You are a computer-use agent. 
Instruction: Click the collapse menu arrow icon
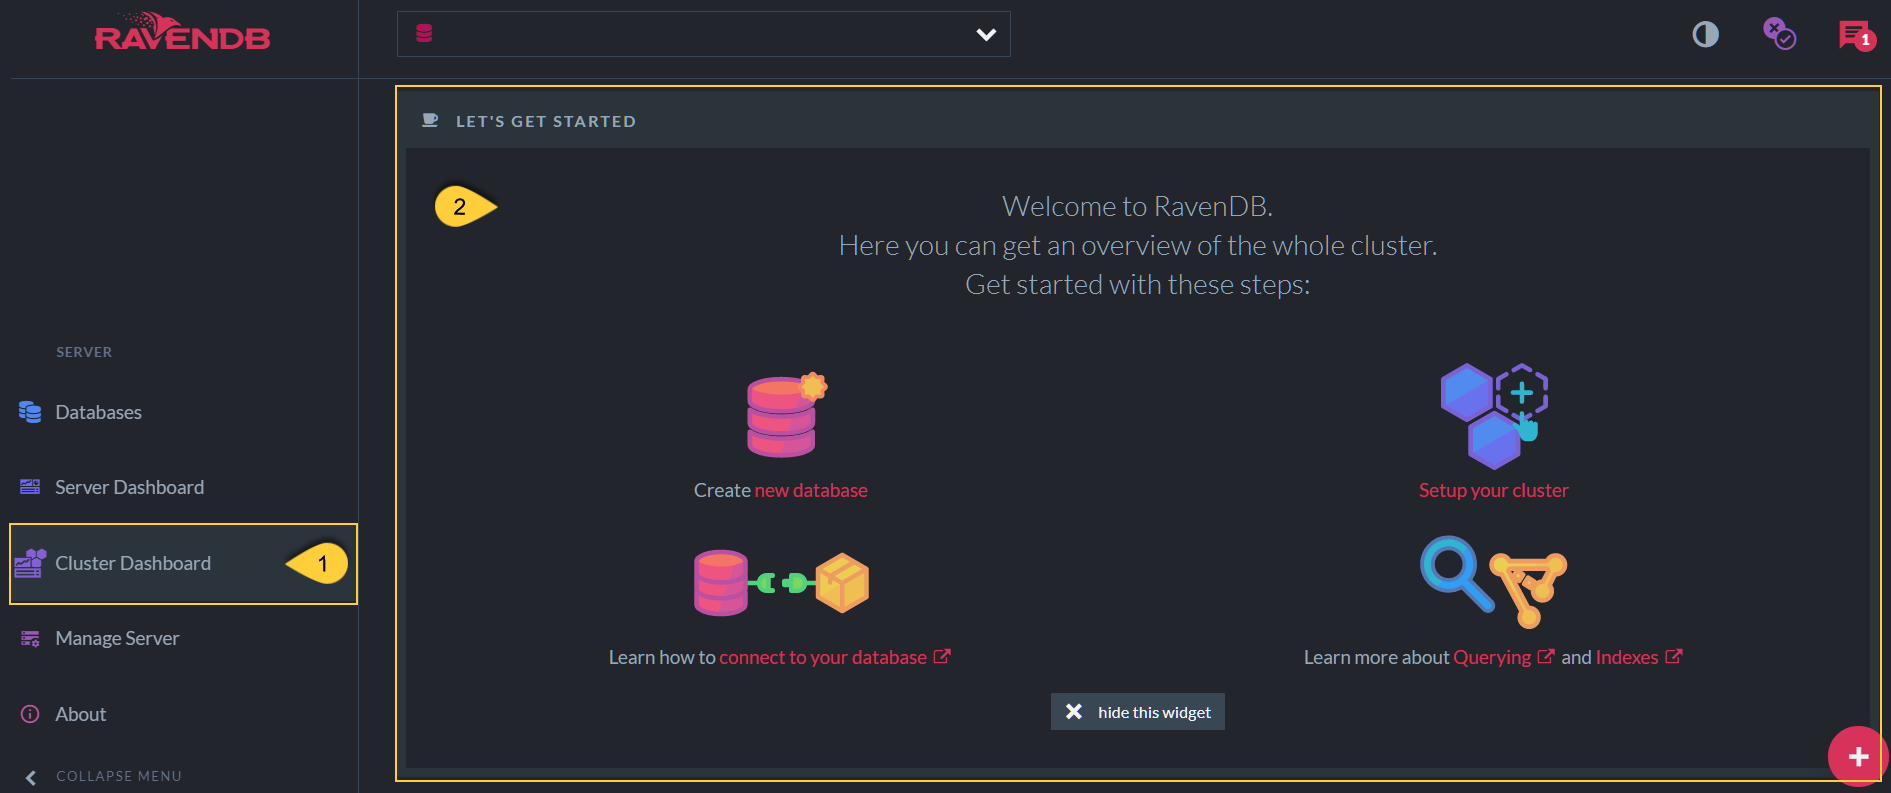coord(30,777)
